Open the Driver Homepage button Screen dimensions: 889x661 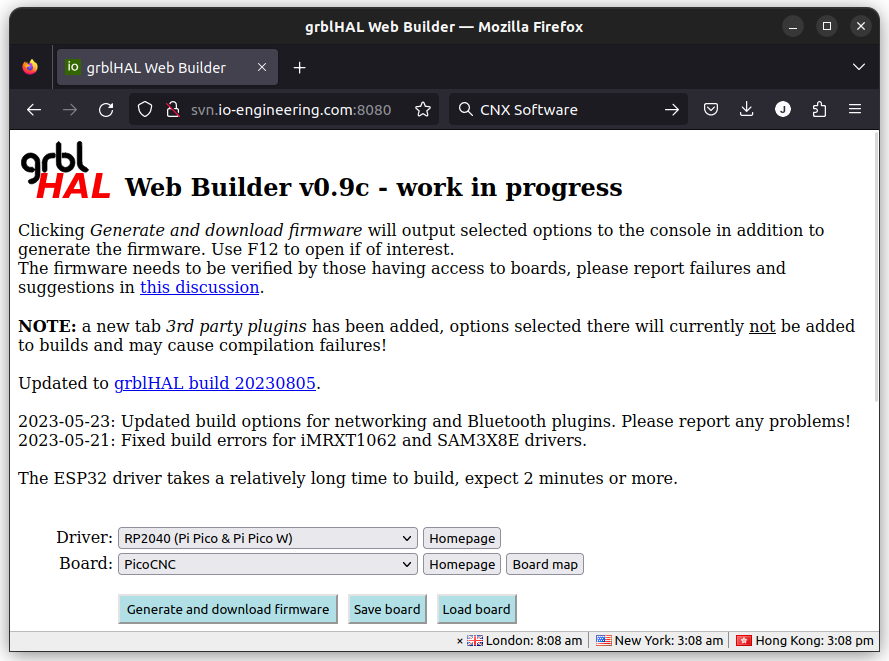coord(462,538)
